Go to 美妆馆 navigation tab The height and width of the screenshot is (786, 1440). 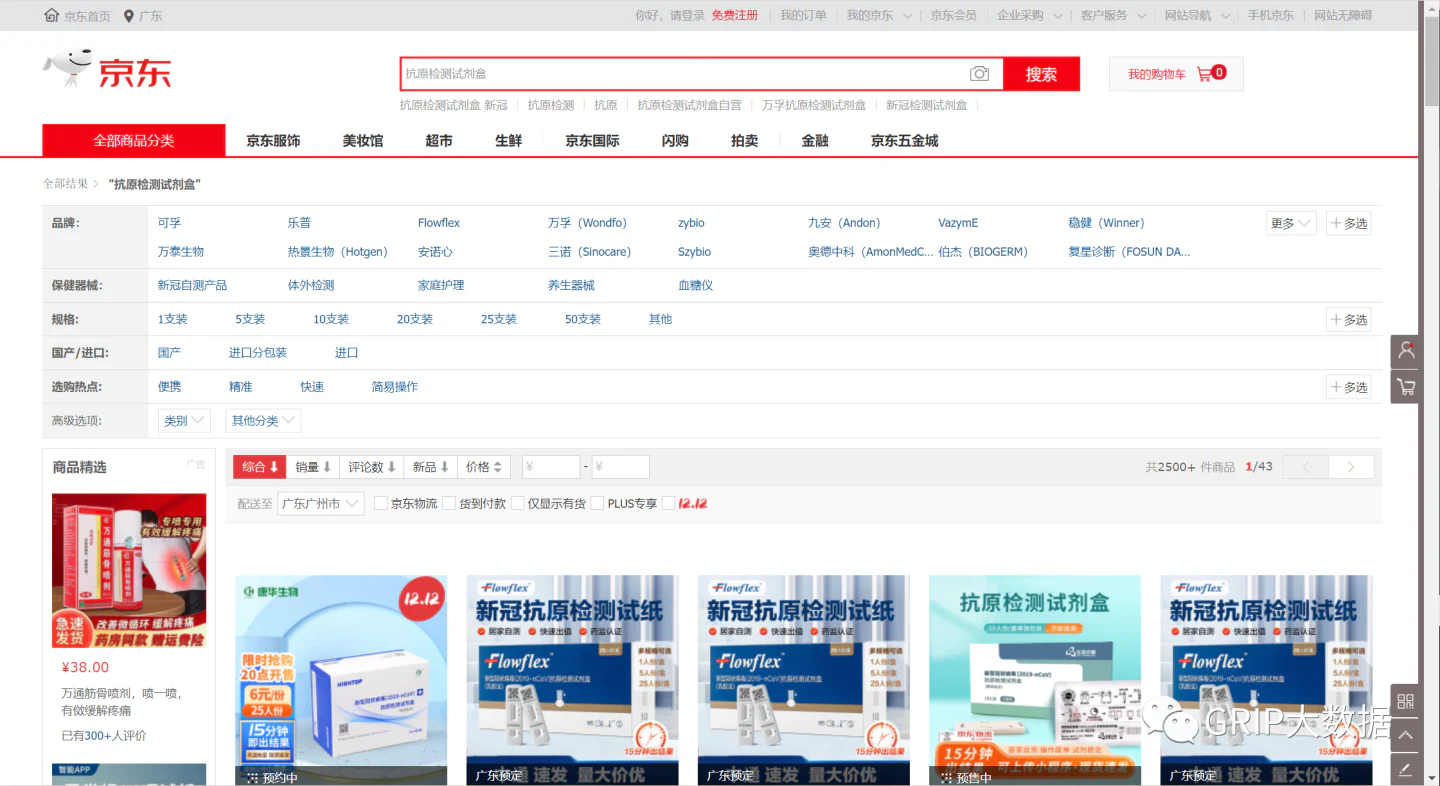(362, 141)
